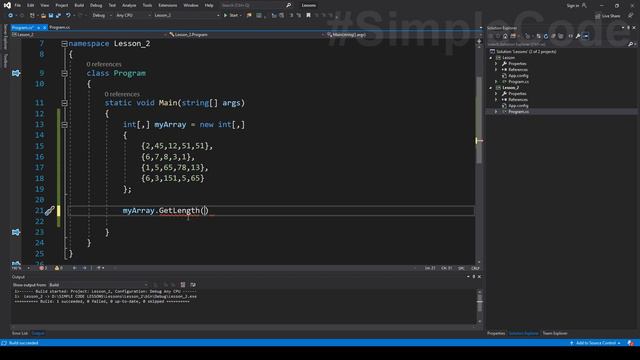
Task: Toggle auto hide pin on Solution Explorer
Action: (x=628, y=28)
